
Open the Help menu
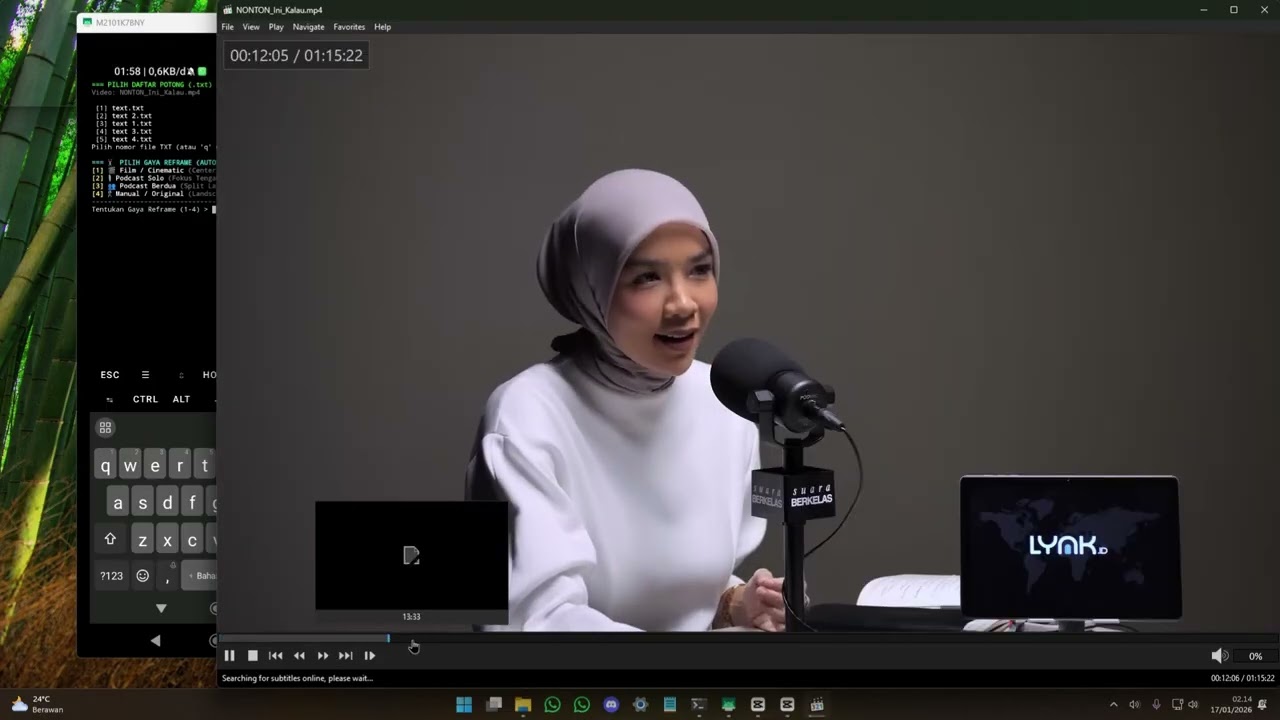[382, 27]
